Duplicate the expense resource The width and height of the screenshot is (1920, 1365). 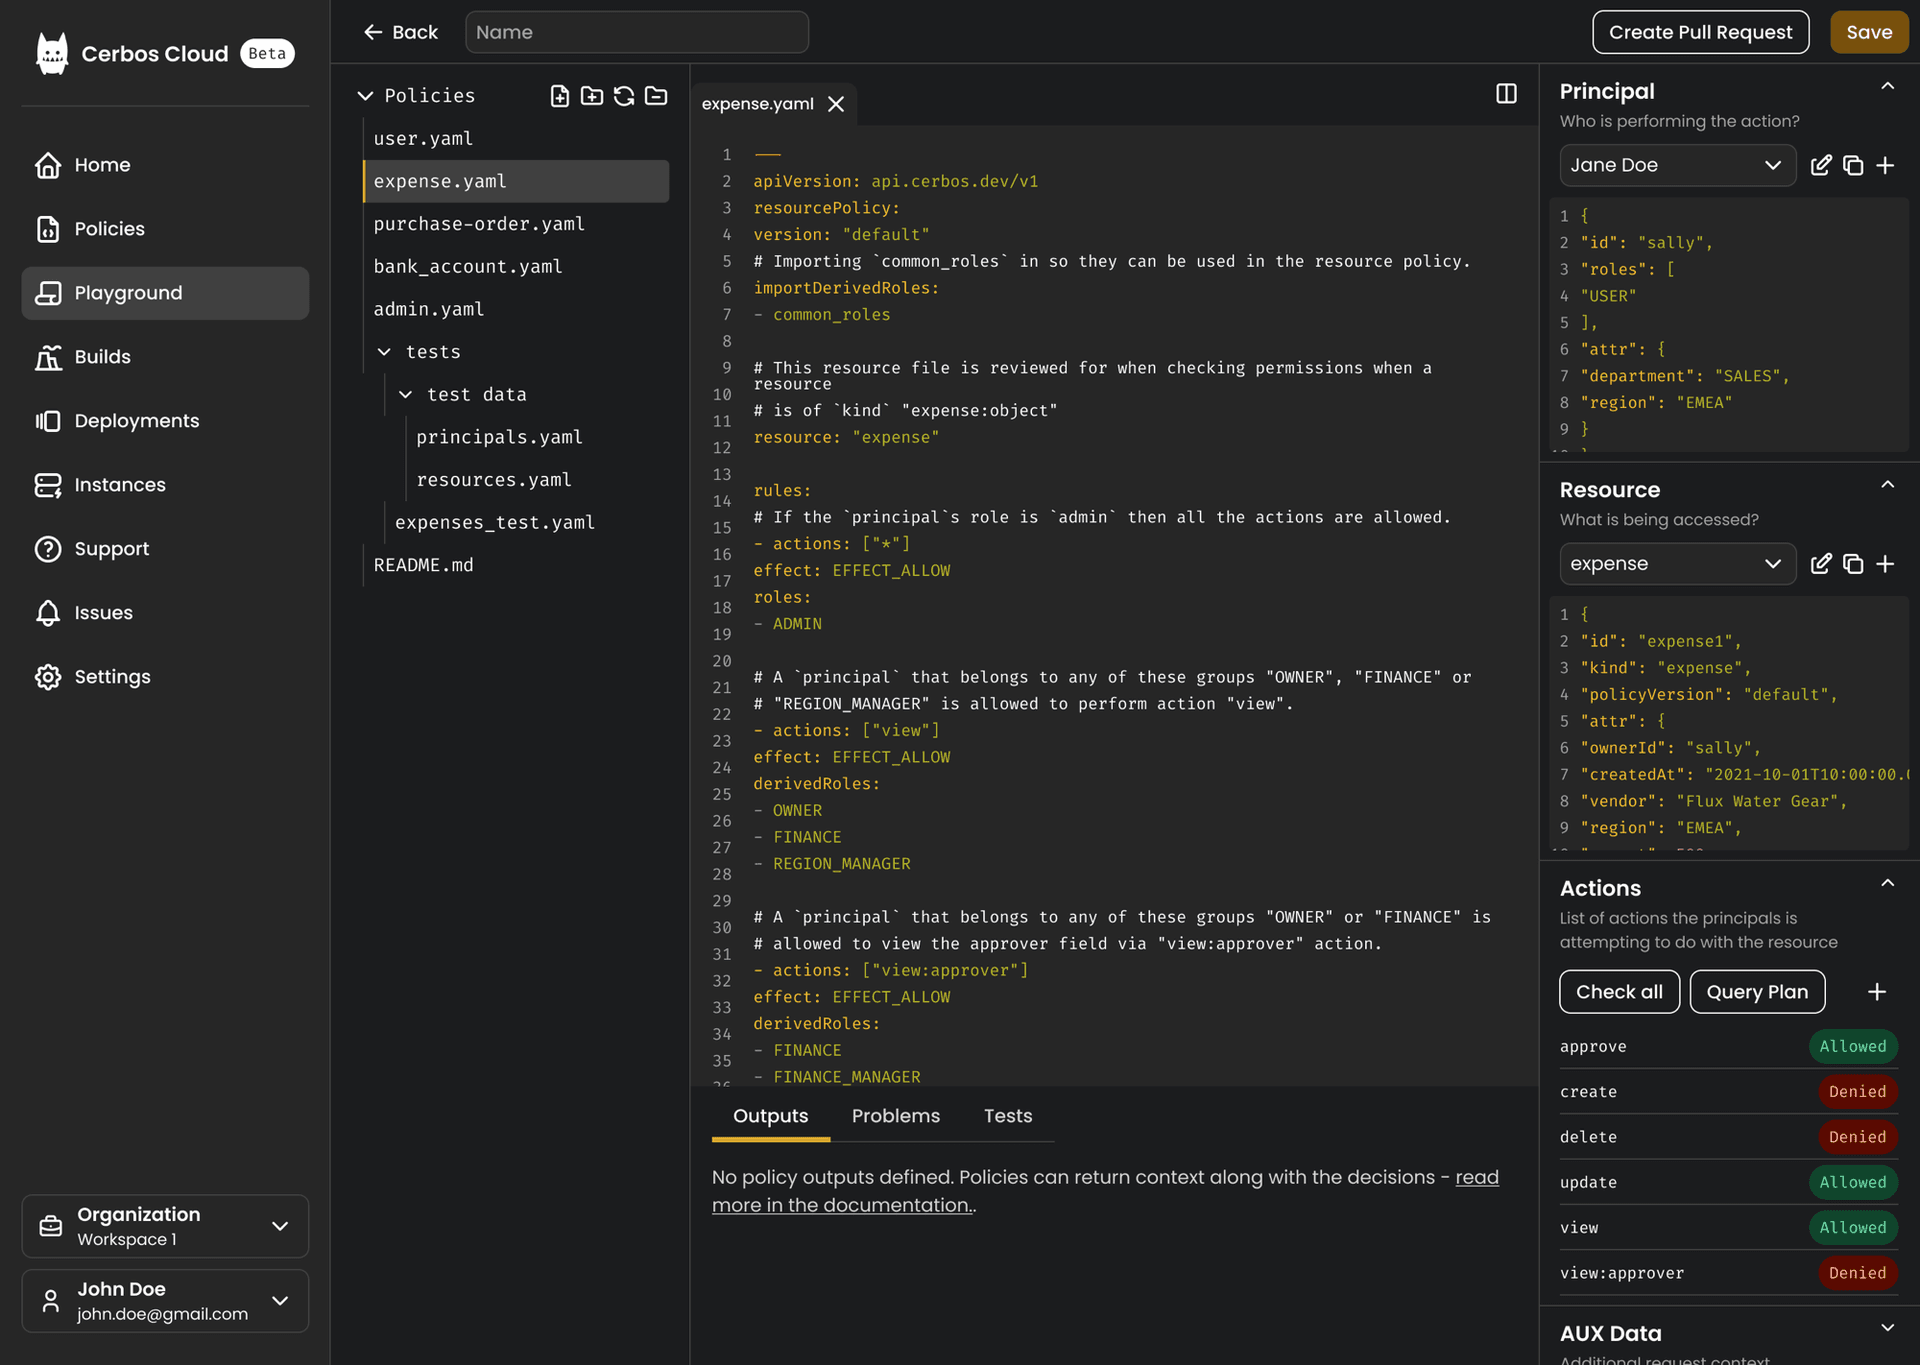pos(1853,564)
